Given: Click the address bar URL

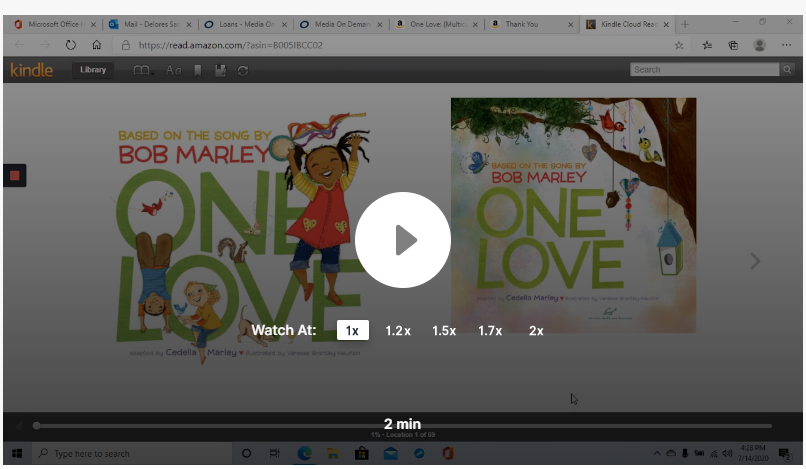Looking at the screenshot, I should [x=230, y=45].
